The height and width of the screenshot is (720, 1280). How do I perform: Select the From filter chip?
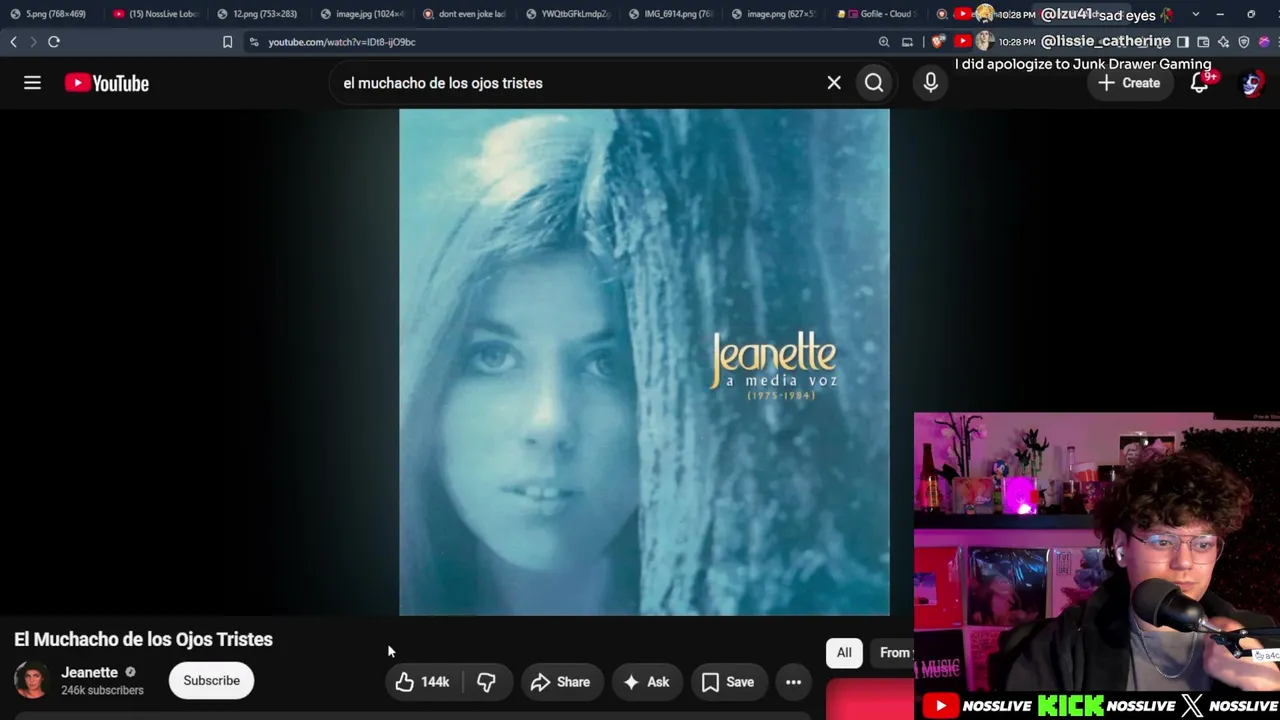pyautogui.click(x=892, y=653)
